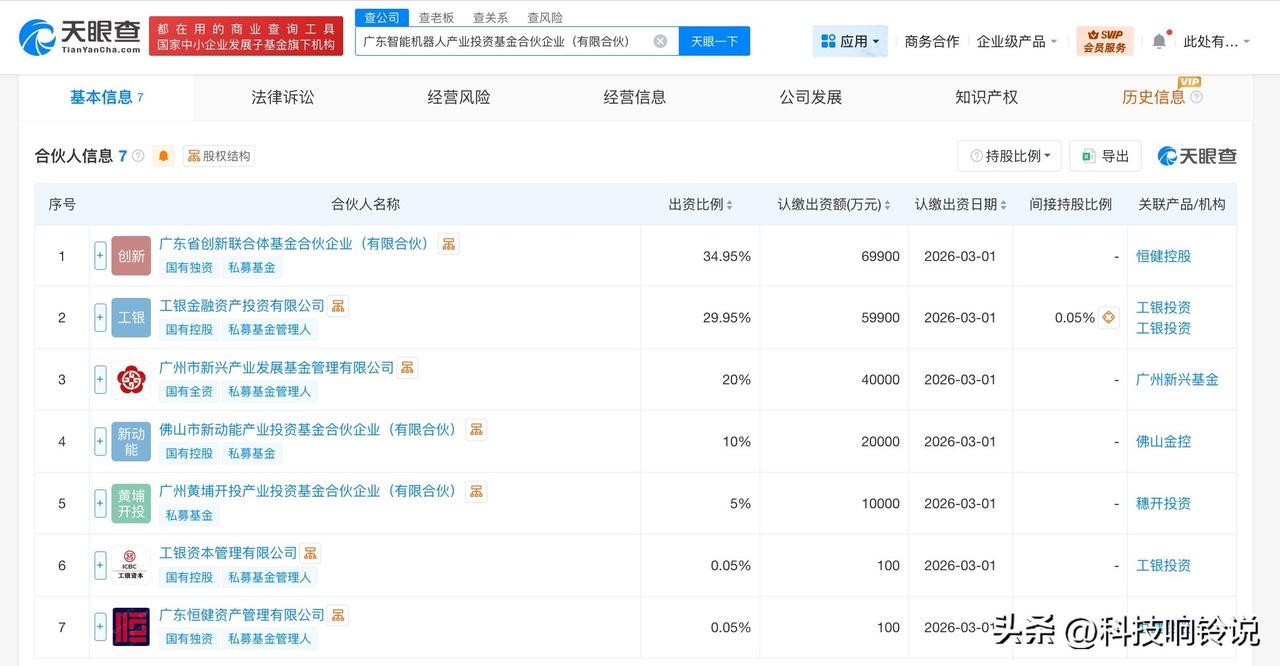Open the 此处有… account dropdown

pyautogui.click(x=1217, y=41)
